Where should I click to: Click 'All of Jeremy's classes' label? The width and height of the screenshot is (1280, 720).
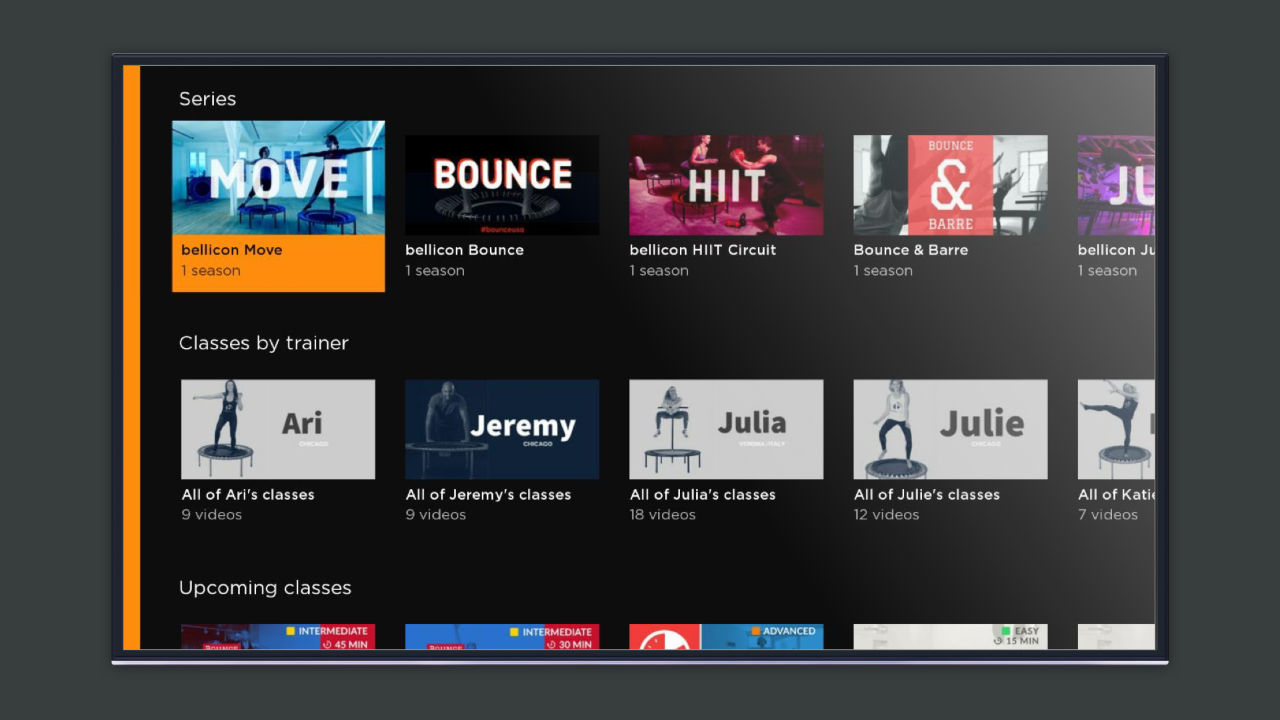(x=488, y=494)
